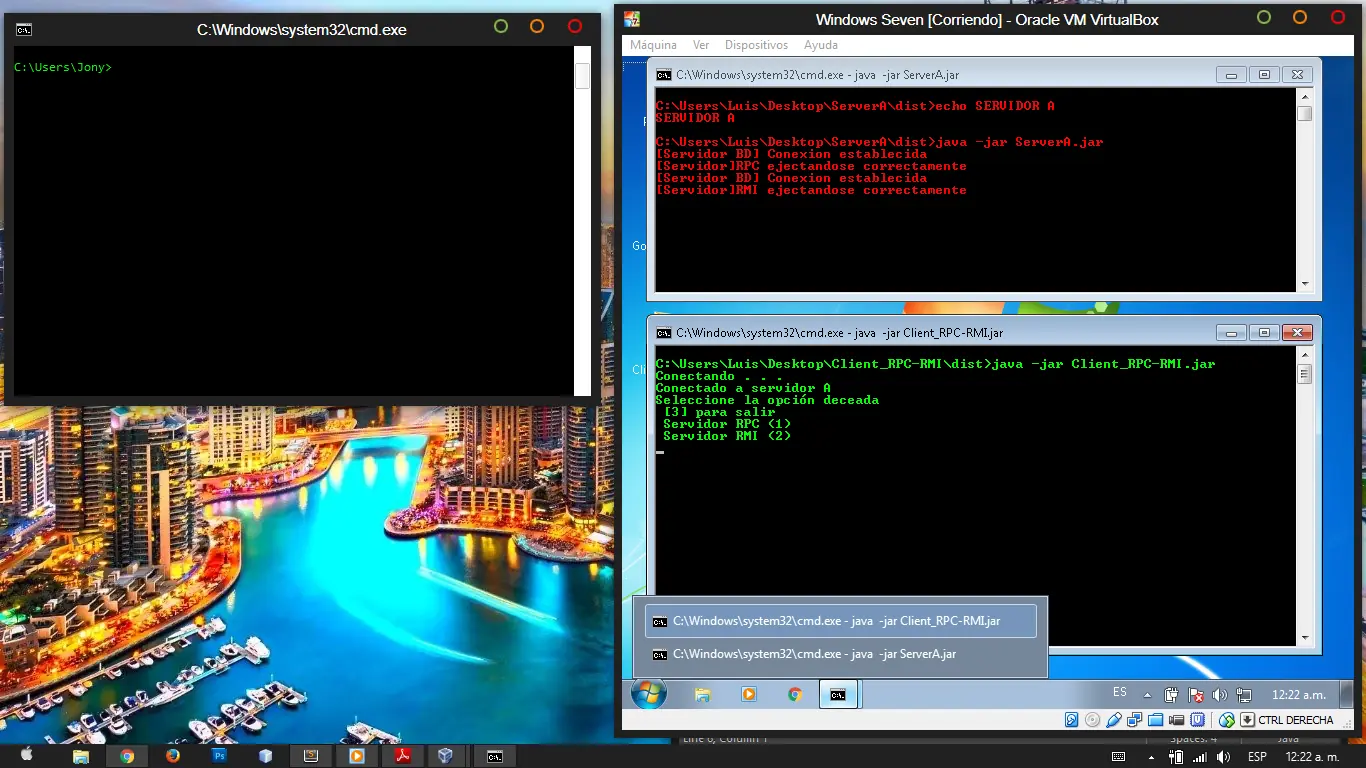Viewport: 1366px width, 768px height.
Task: Click the 'C:\Users\Jony>' prompt in host cmd
Action: point(63,68)
